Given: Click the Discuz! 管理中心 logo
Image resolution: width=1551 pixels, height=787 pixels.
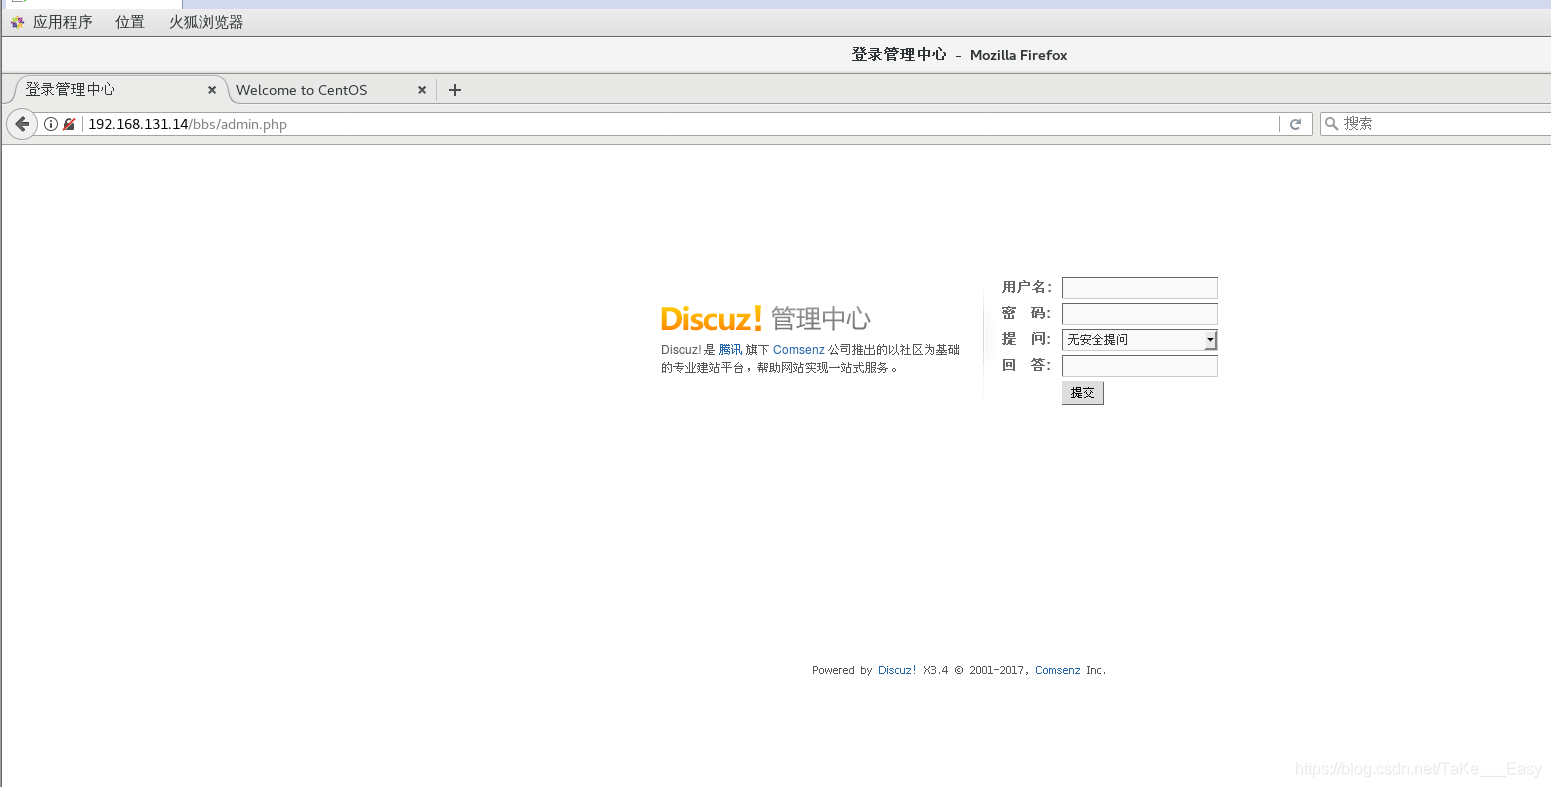Looking at the screenshot, I should 766,319.
